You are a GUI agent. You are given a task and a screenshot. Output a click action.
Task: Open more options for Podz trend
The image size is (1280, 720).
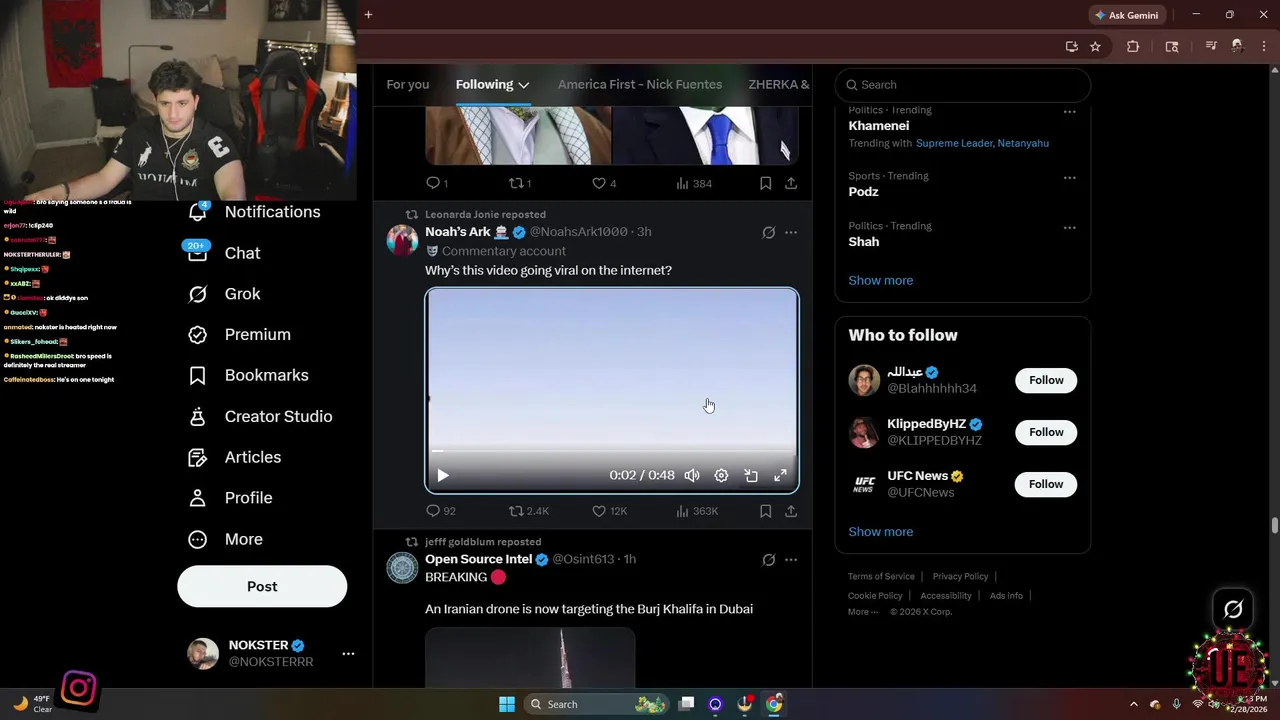tap(1069, 178)
